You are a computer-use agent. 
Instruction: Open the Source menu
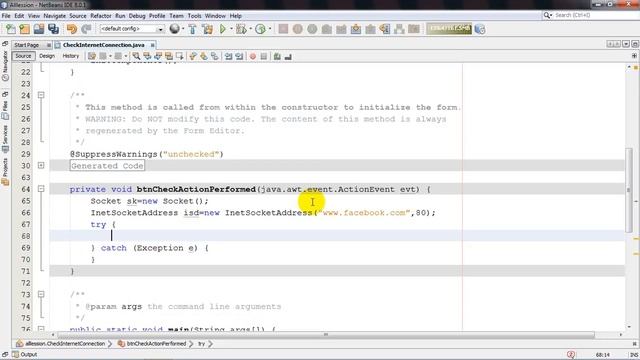[78, 16]
